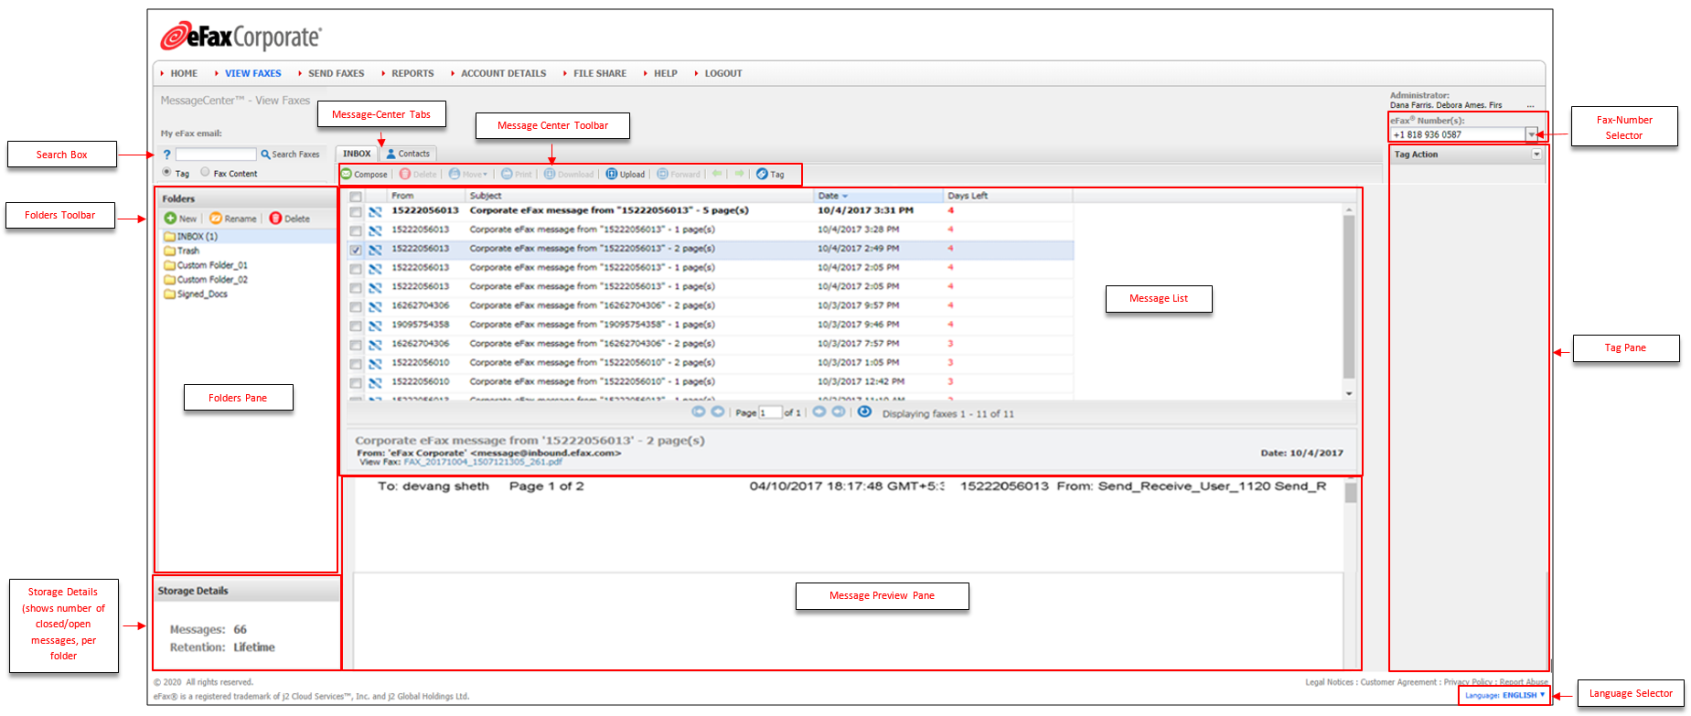Click the Forward toolbar icon
Image resolution: width=1691 pixels, height=716 pixels.
tap(663, 174)
